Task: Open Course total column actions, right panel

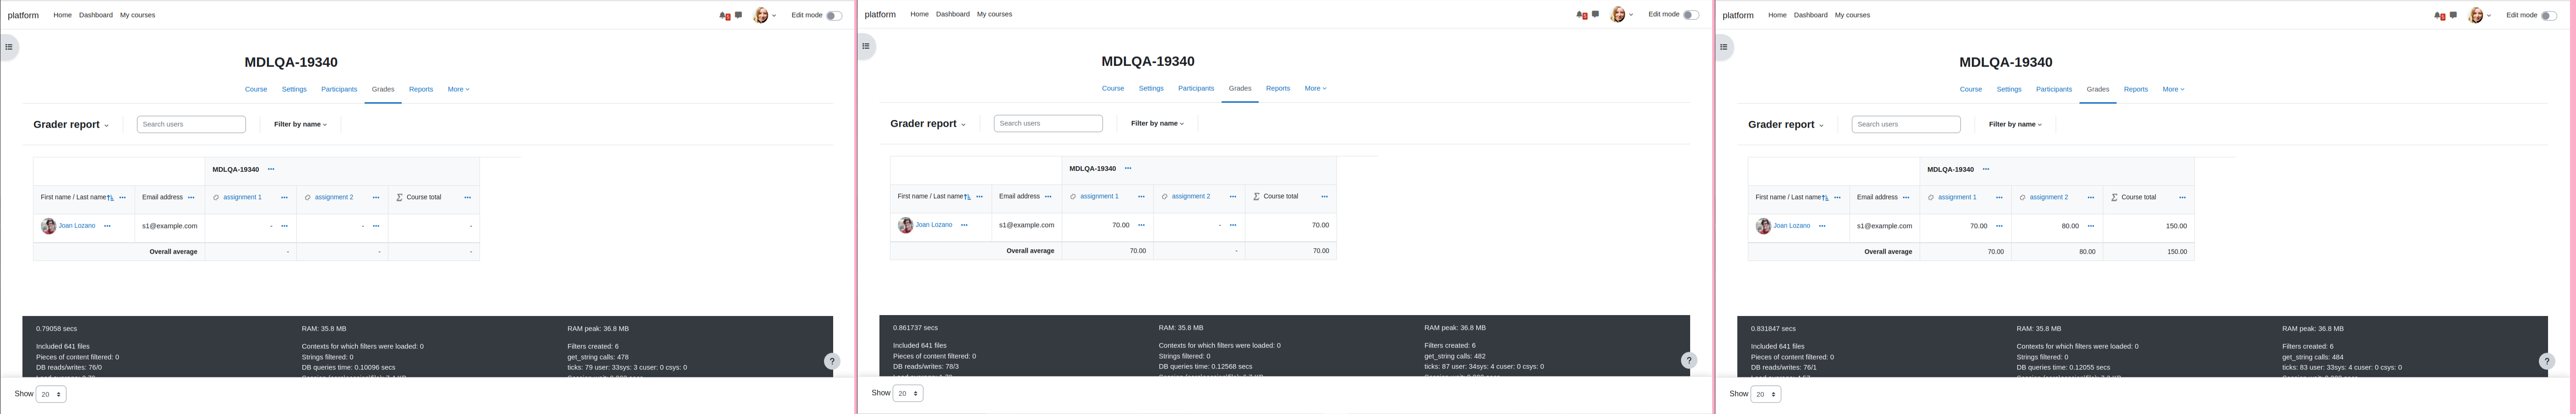Action: (x=2182, y=198)
